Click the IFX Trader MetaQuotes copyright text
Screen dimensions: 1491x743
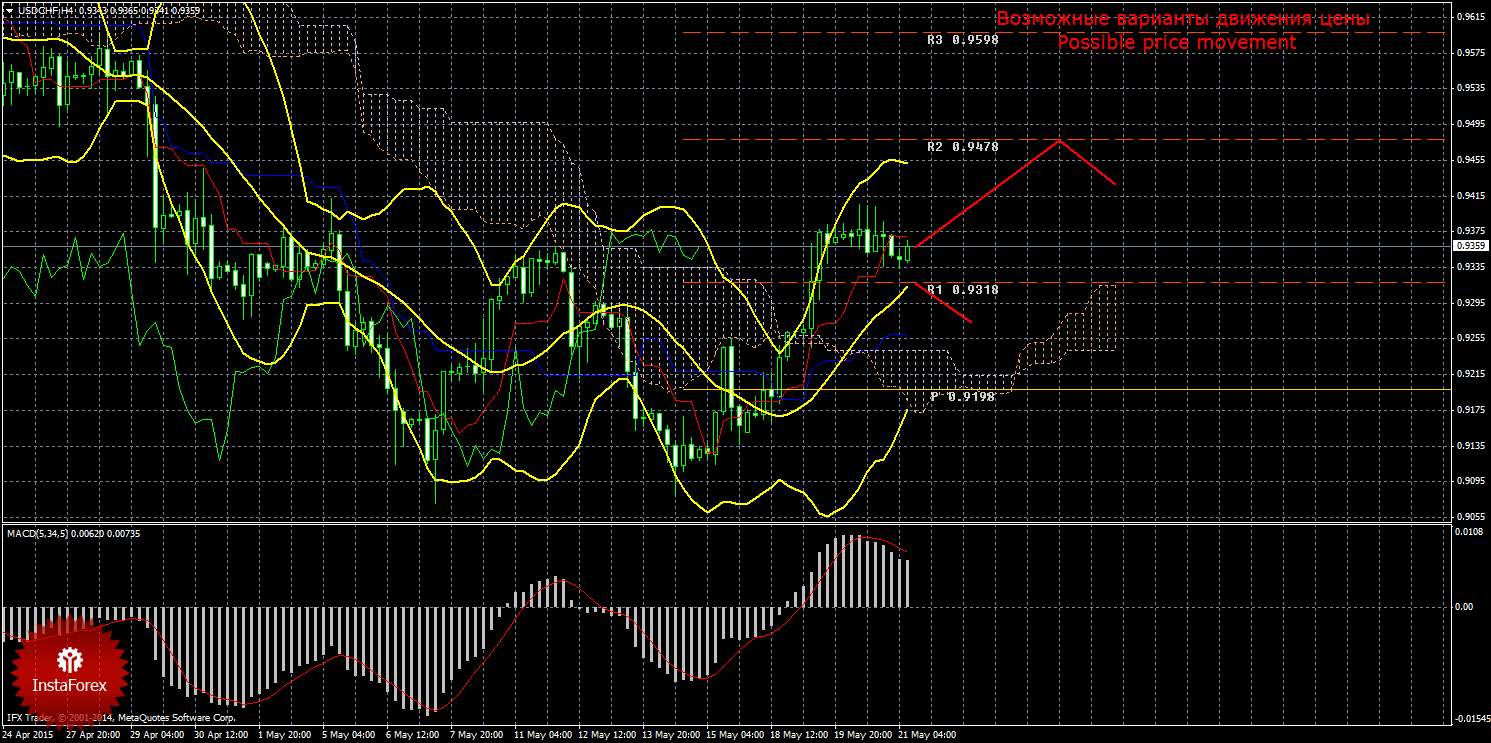pyautogui.click(x=121, y=718)
